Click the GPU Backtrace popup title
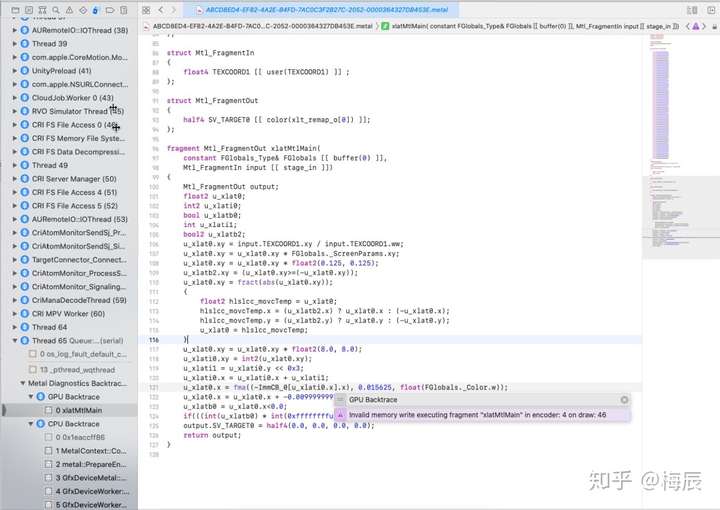720x510 pixels. 373,400
